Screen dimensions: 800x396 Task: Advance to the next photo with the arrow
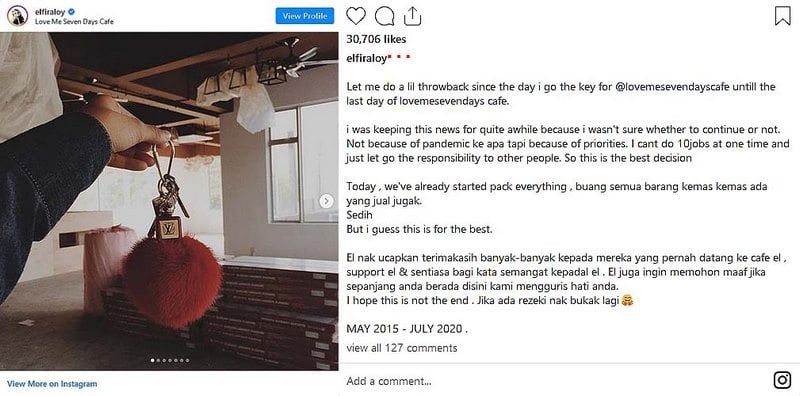click(327, 201)
